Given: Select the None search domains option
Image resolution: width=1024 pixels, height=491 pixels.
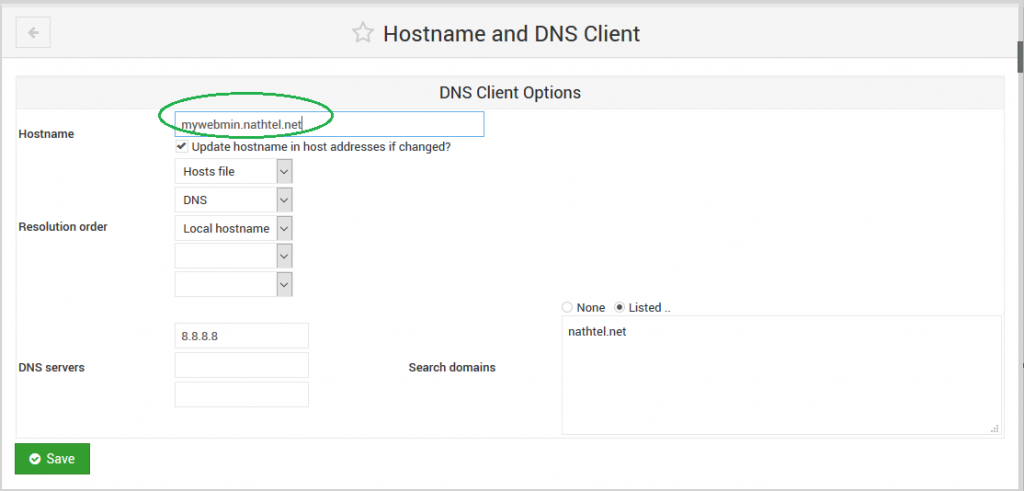Looking at the screenshot, I should pyautogui.click(x=568, y=308).
